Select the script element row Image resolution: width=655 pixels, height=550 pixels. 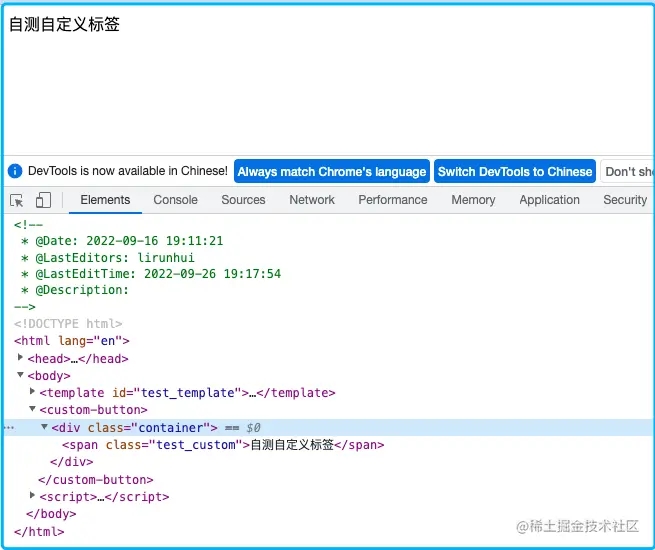(x=104, y=497)
